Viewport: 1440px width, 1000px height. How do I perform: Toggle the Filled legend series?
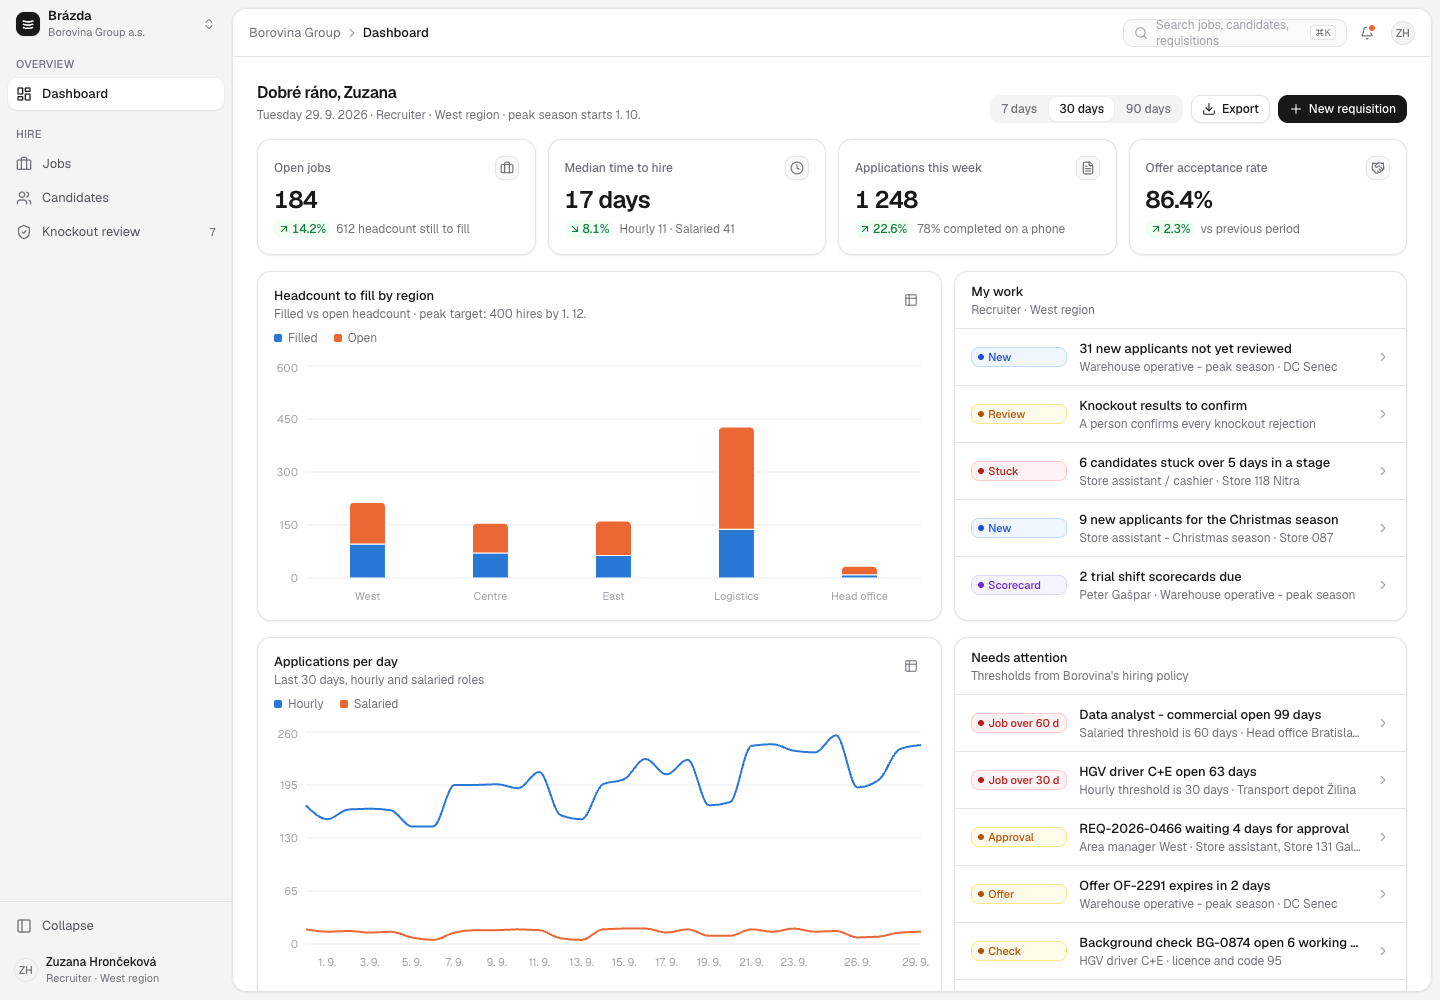tap(296, 338)
